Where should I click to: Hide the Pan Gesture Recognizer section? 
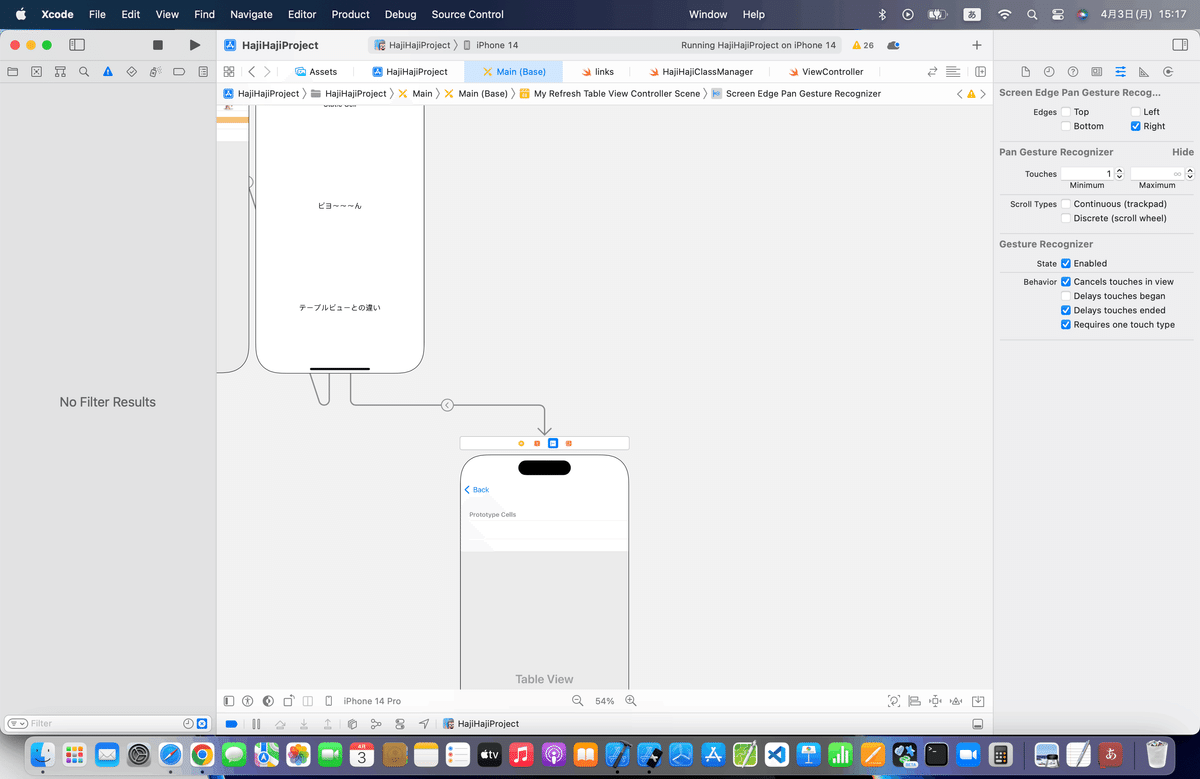point(1182,152)
